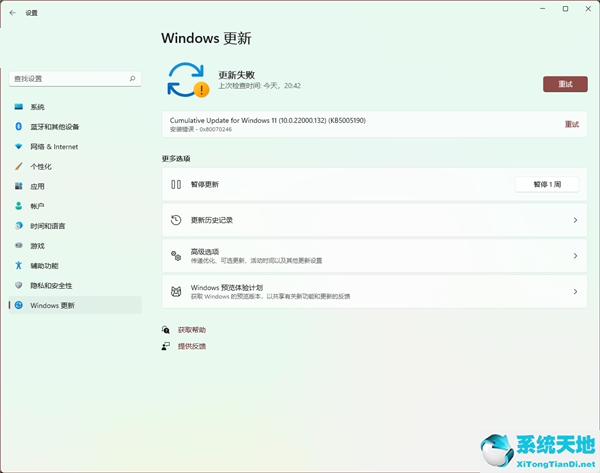Click the accessibility figure icon
The width and height of the screenshot is (600, 473).
(x=19, y=265)
